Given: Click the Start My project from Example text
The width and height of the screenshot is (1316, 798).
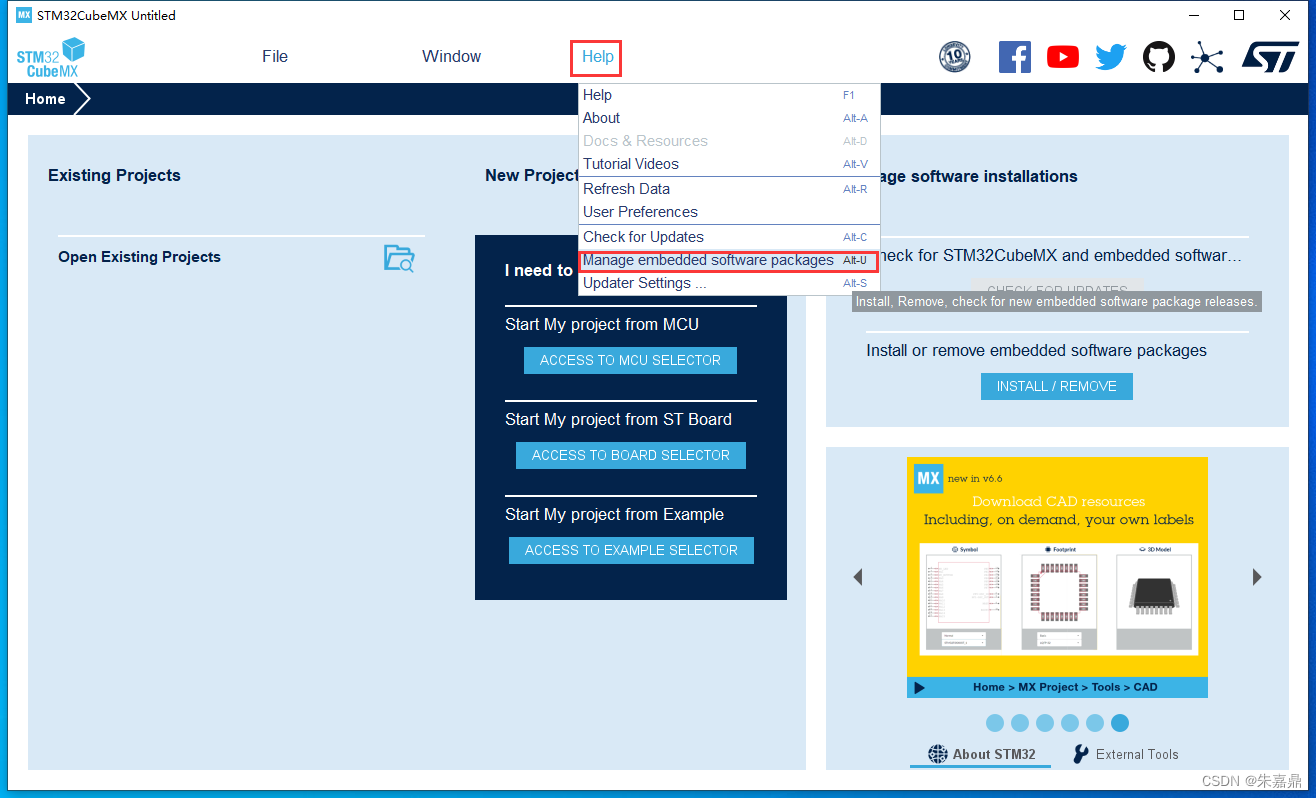Looking at the screenshot, I should [614, 514].
